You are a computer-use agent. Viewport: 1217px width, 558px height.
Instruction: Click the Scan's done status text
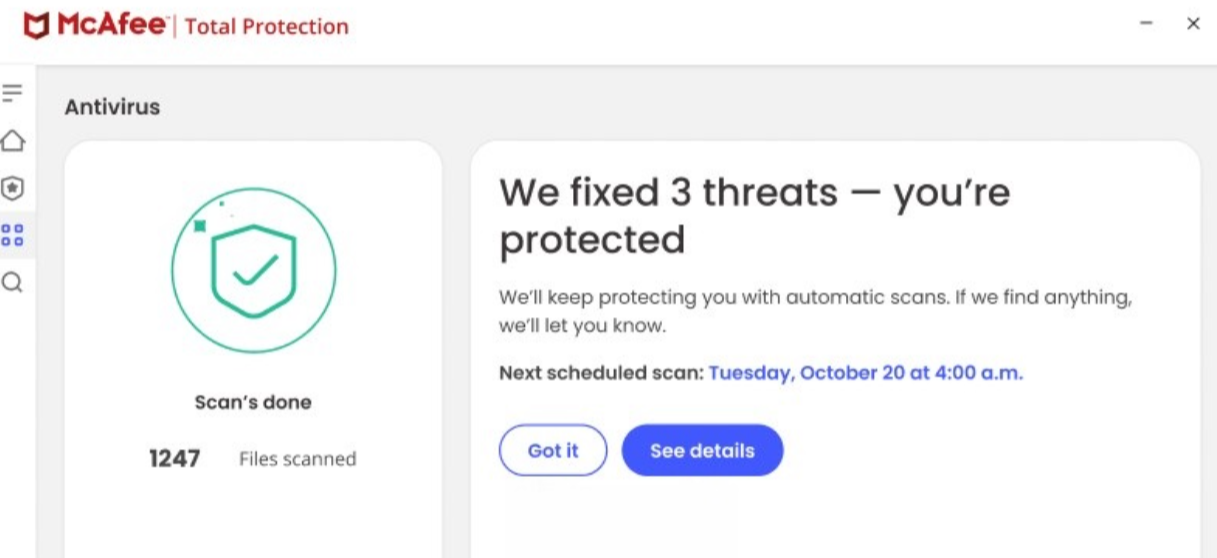point(253,402)
